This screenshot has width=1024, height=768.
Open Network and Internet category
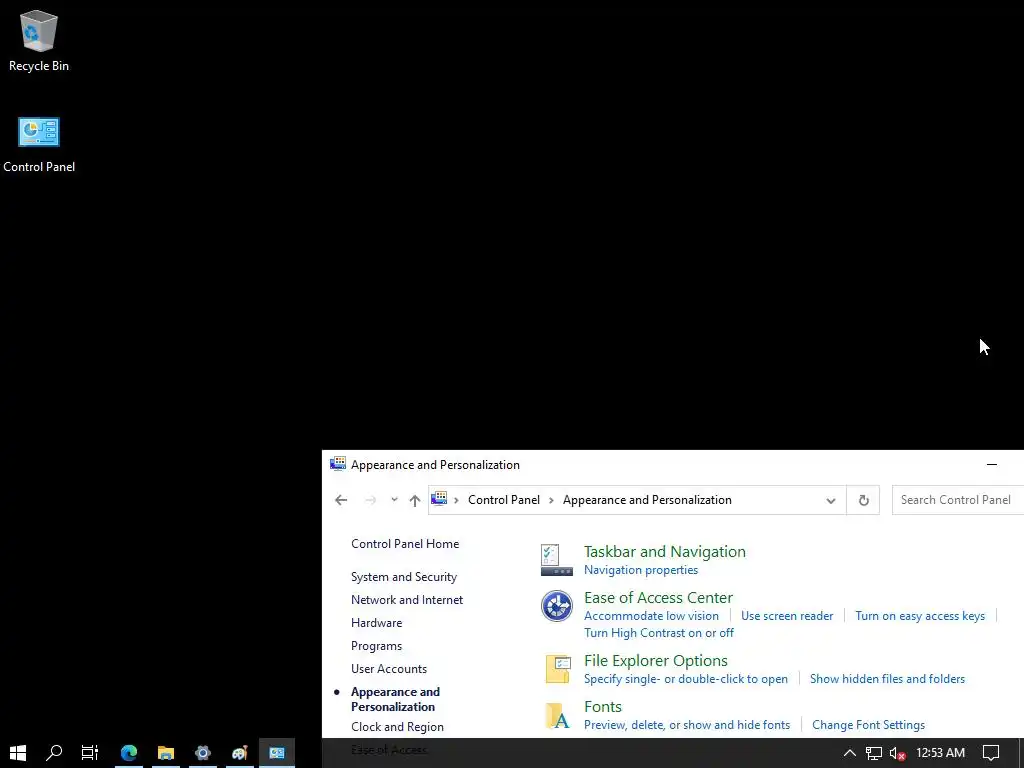[x=407, y=600]
